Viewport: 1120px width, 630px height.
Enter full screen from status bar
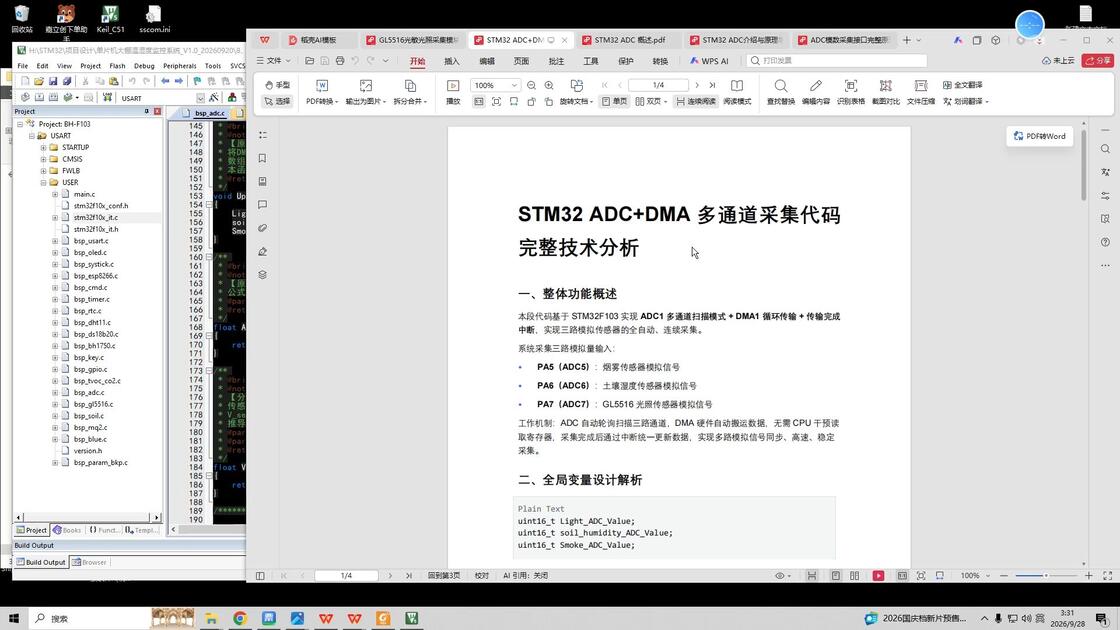coord(1108,576)
